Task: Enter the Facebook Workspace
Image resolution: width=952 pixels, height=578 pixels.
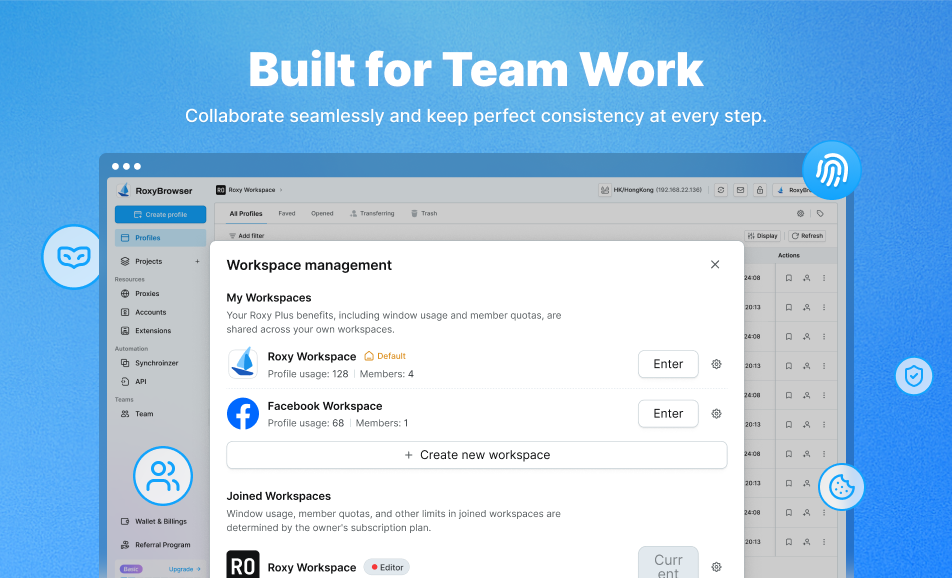Action: tap(668, 413)
